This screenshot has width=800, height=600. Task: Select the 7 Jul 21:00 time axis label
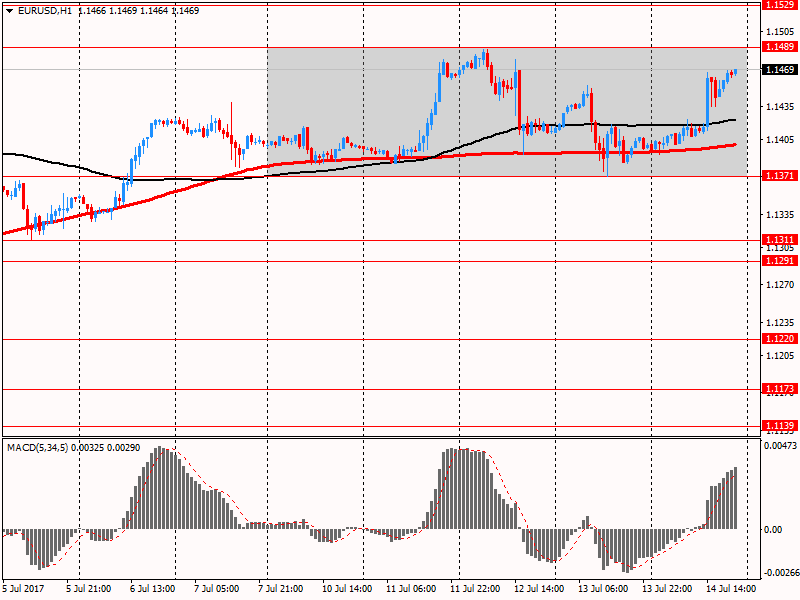click(281, 589)
